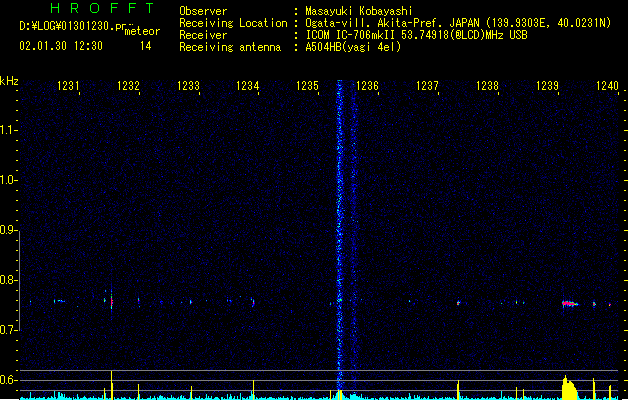Click the 0.7 kHz frequency axis label
Image resolution: width=629 pixels, height=400 pixels.
coord(8,330)
